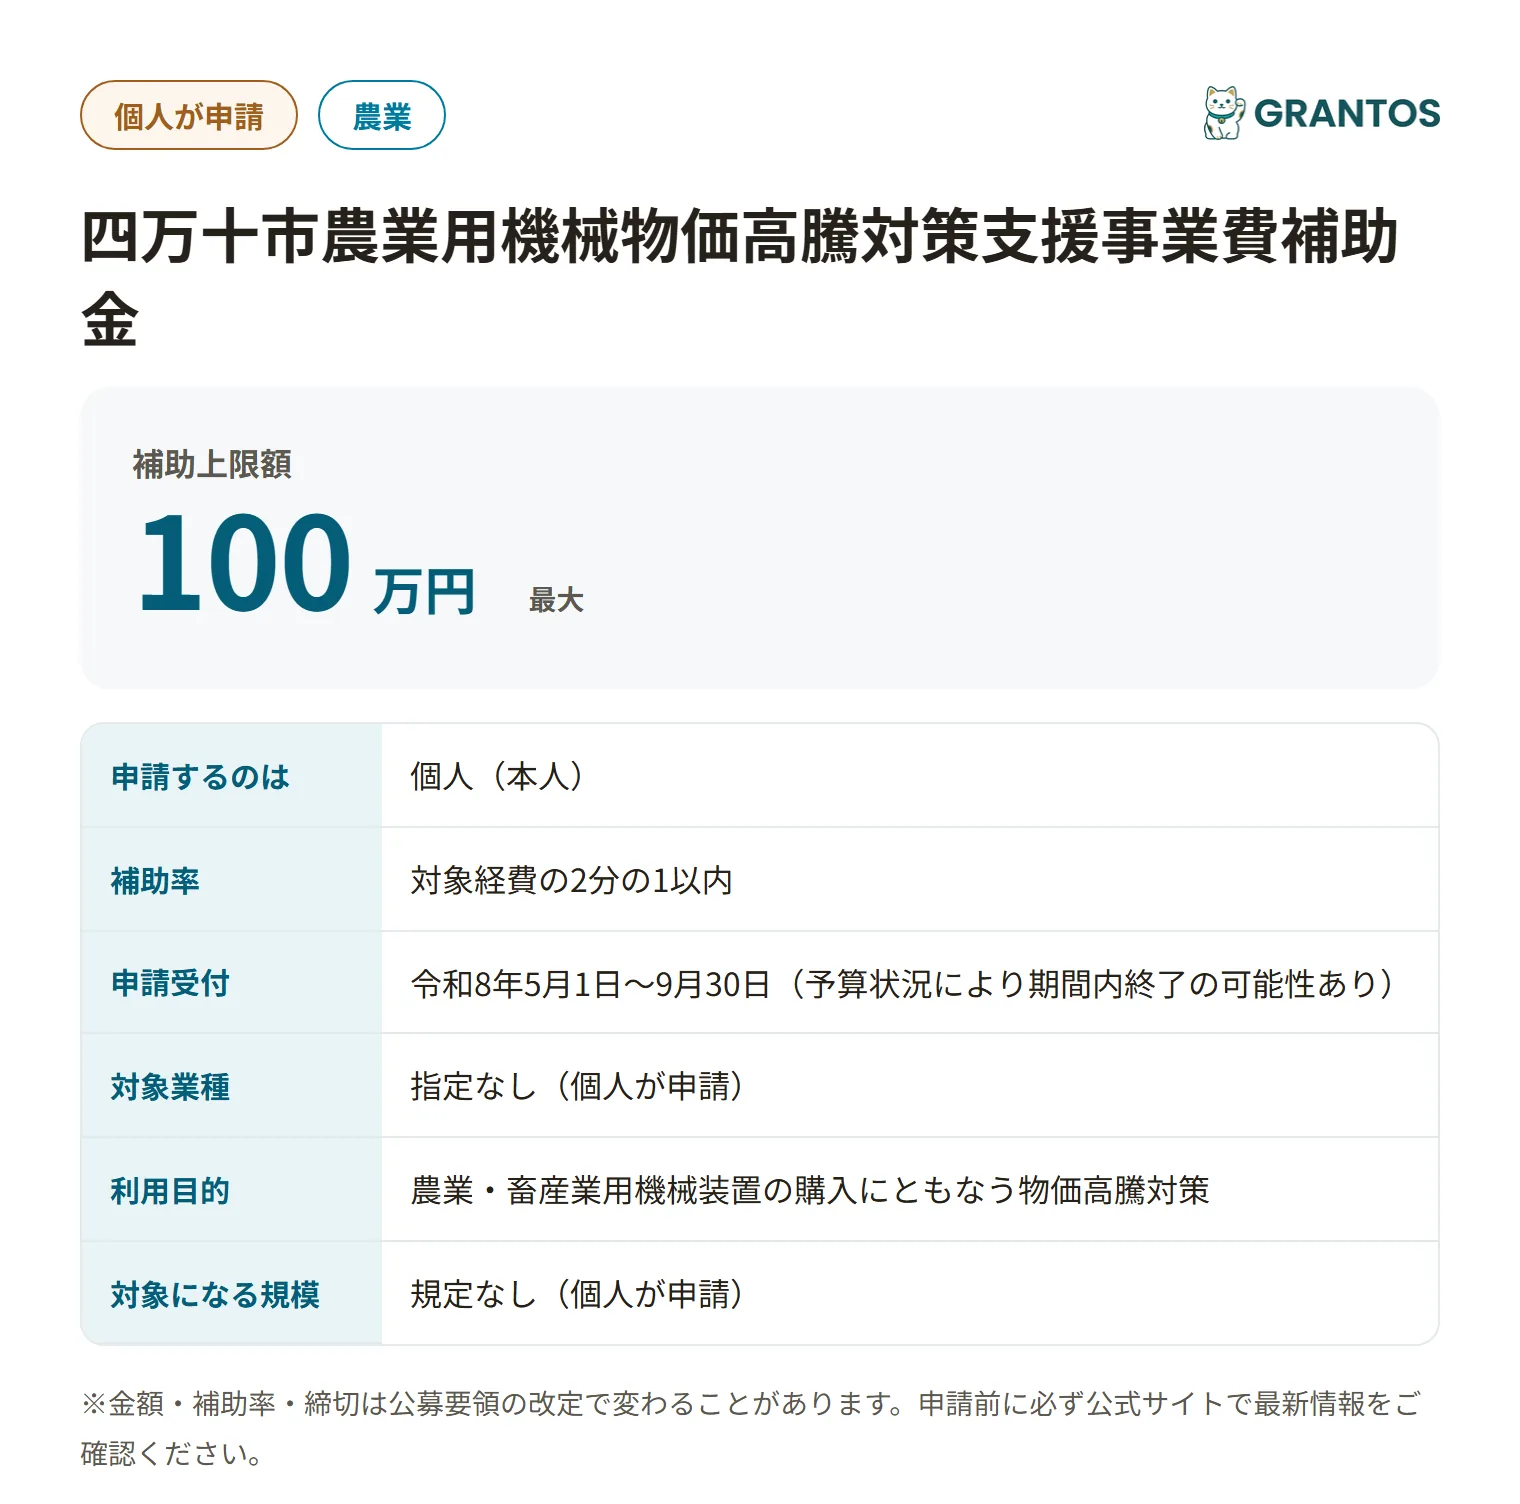Click the grant title 四万十市農業用機械物価高騰対策支援事業費補助金
This screenshot has width=1520, height=1504.
pos(740,278)
